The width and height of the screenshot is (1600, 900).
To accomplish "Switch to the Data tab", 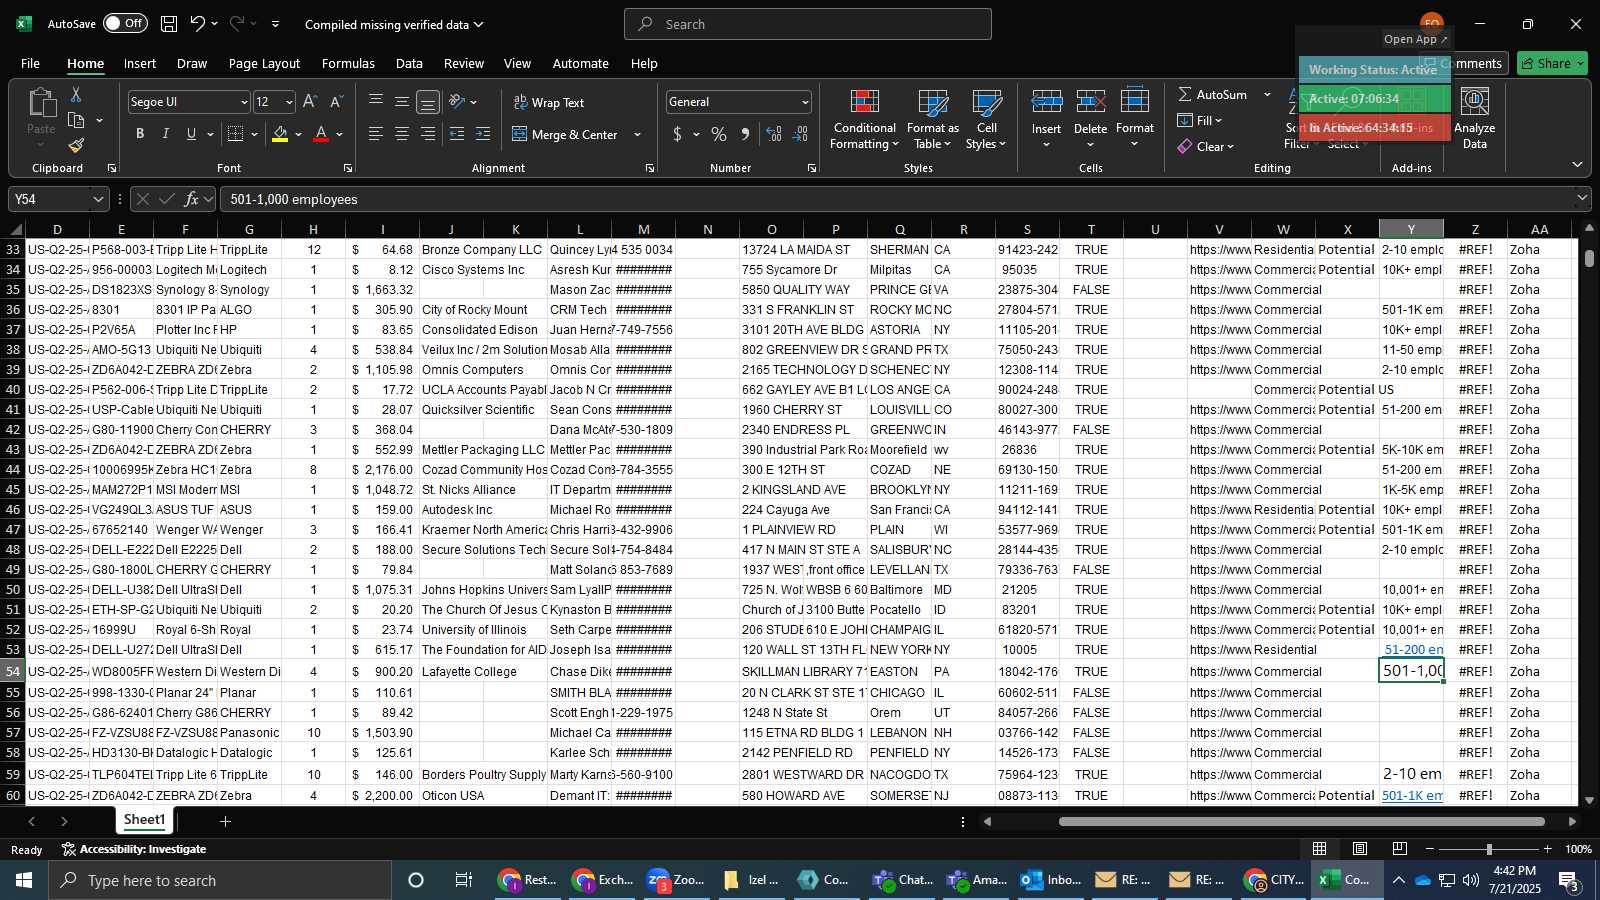I will click(409, 63).
